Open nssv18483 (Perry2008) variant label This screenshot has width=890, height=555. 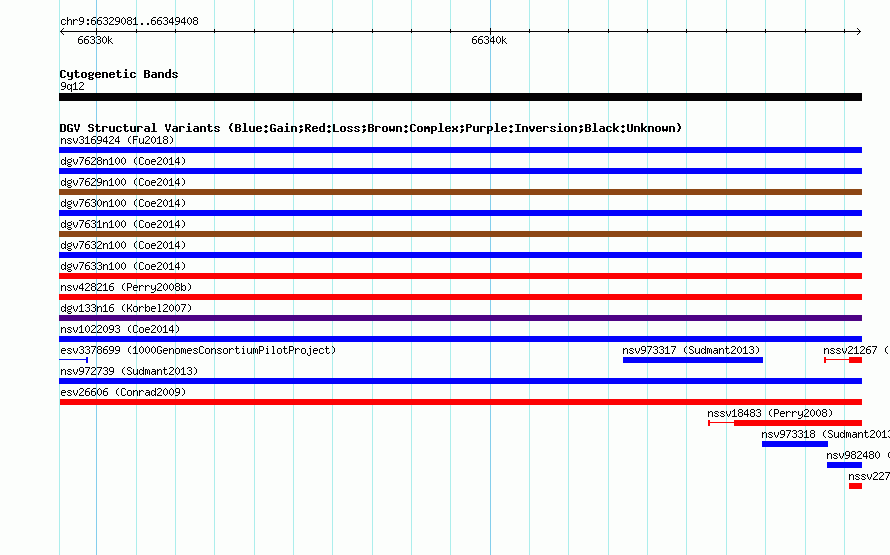[x=770, y=413]
